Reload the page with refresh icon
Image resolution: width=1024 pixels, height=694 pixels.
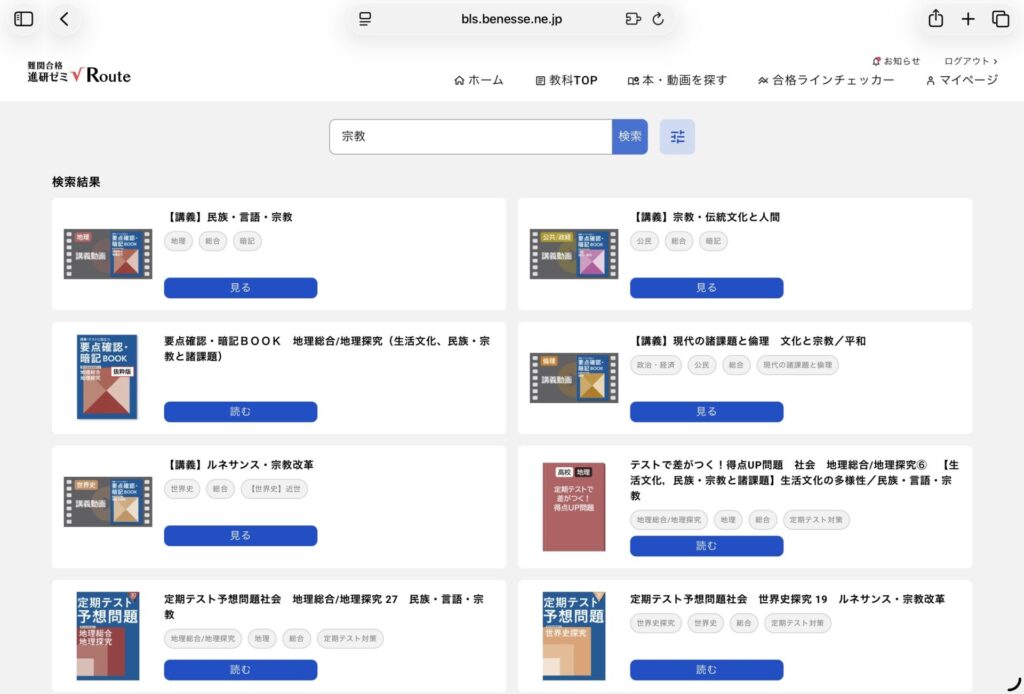tap(658, 19)
